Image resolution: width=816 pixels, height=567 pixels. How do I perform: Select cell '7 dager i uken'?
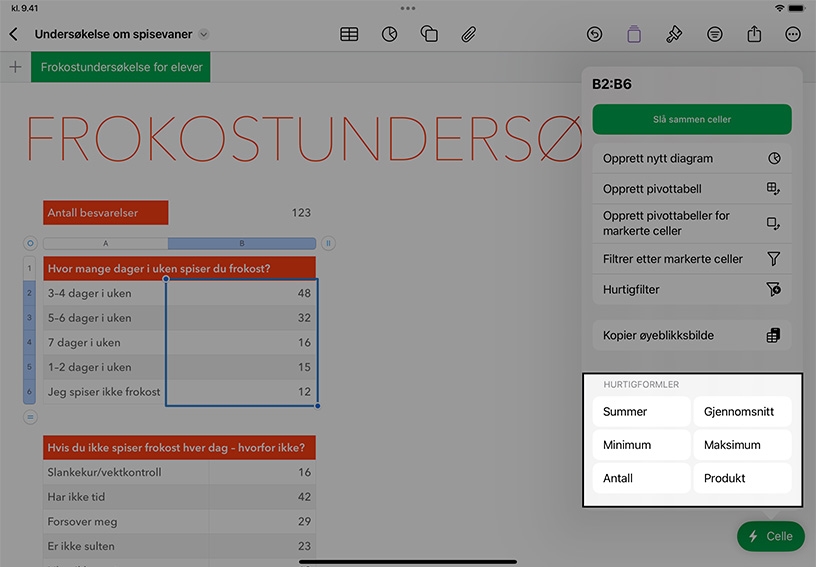pos(105,343)
